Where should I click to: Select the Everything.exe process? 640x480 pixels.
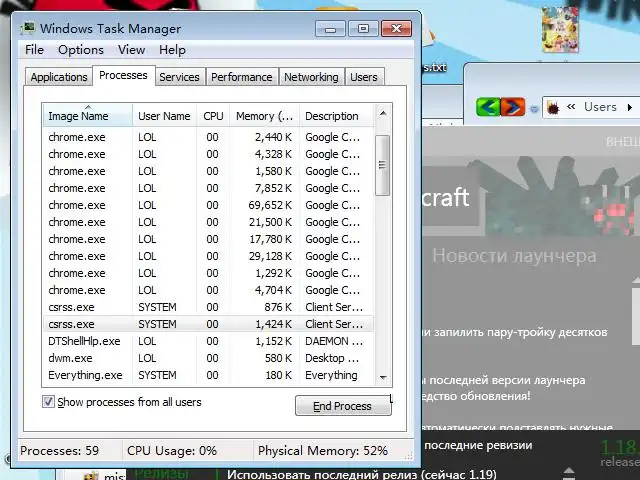208,375
